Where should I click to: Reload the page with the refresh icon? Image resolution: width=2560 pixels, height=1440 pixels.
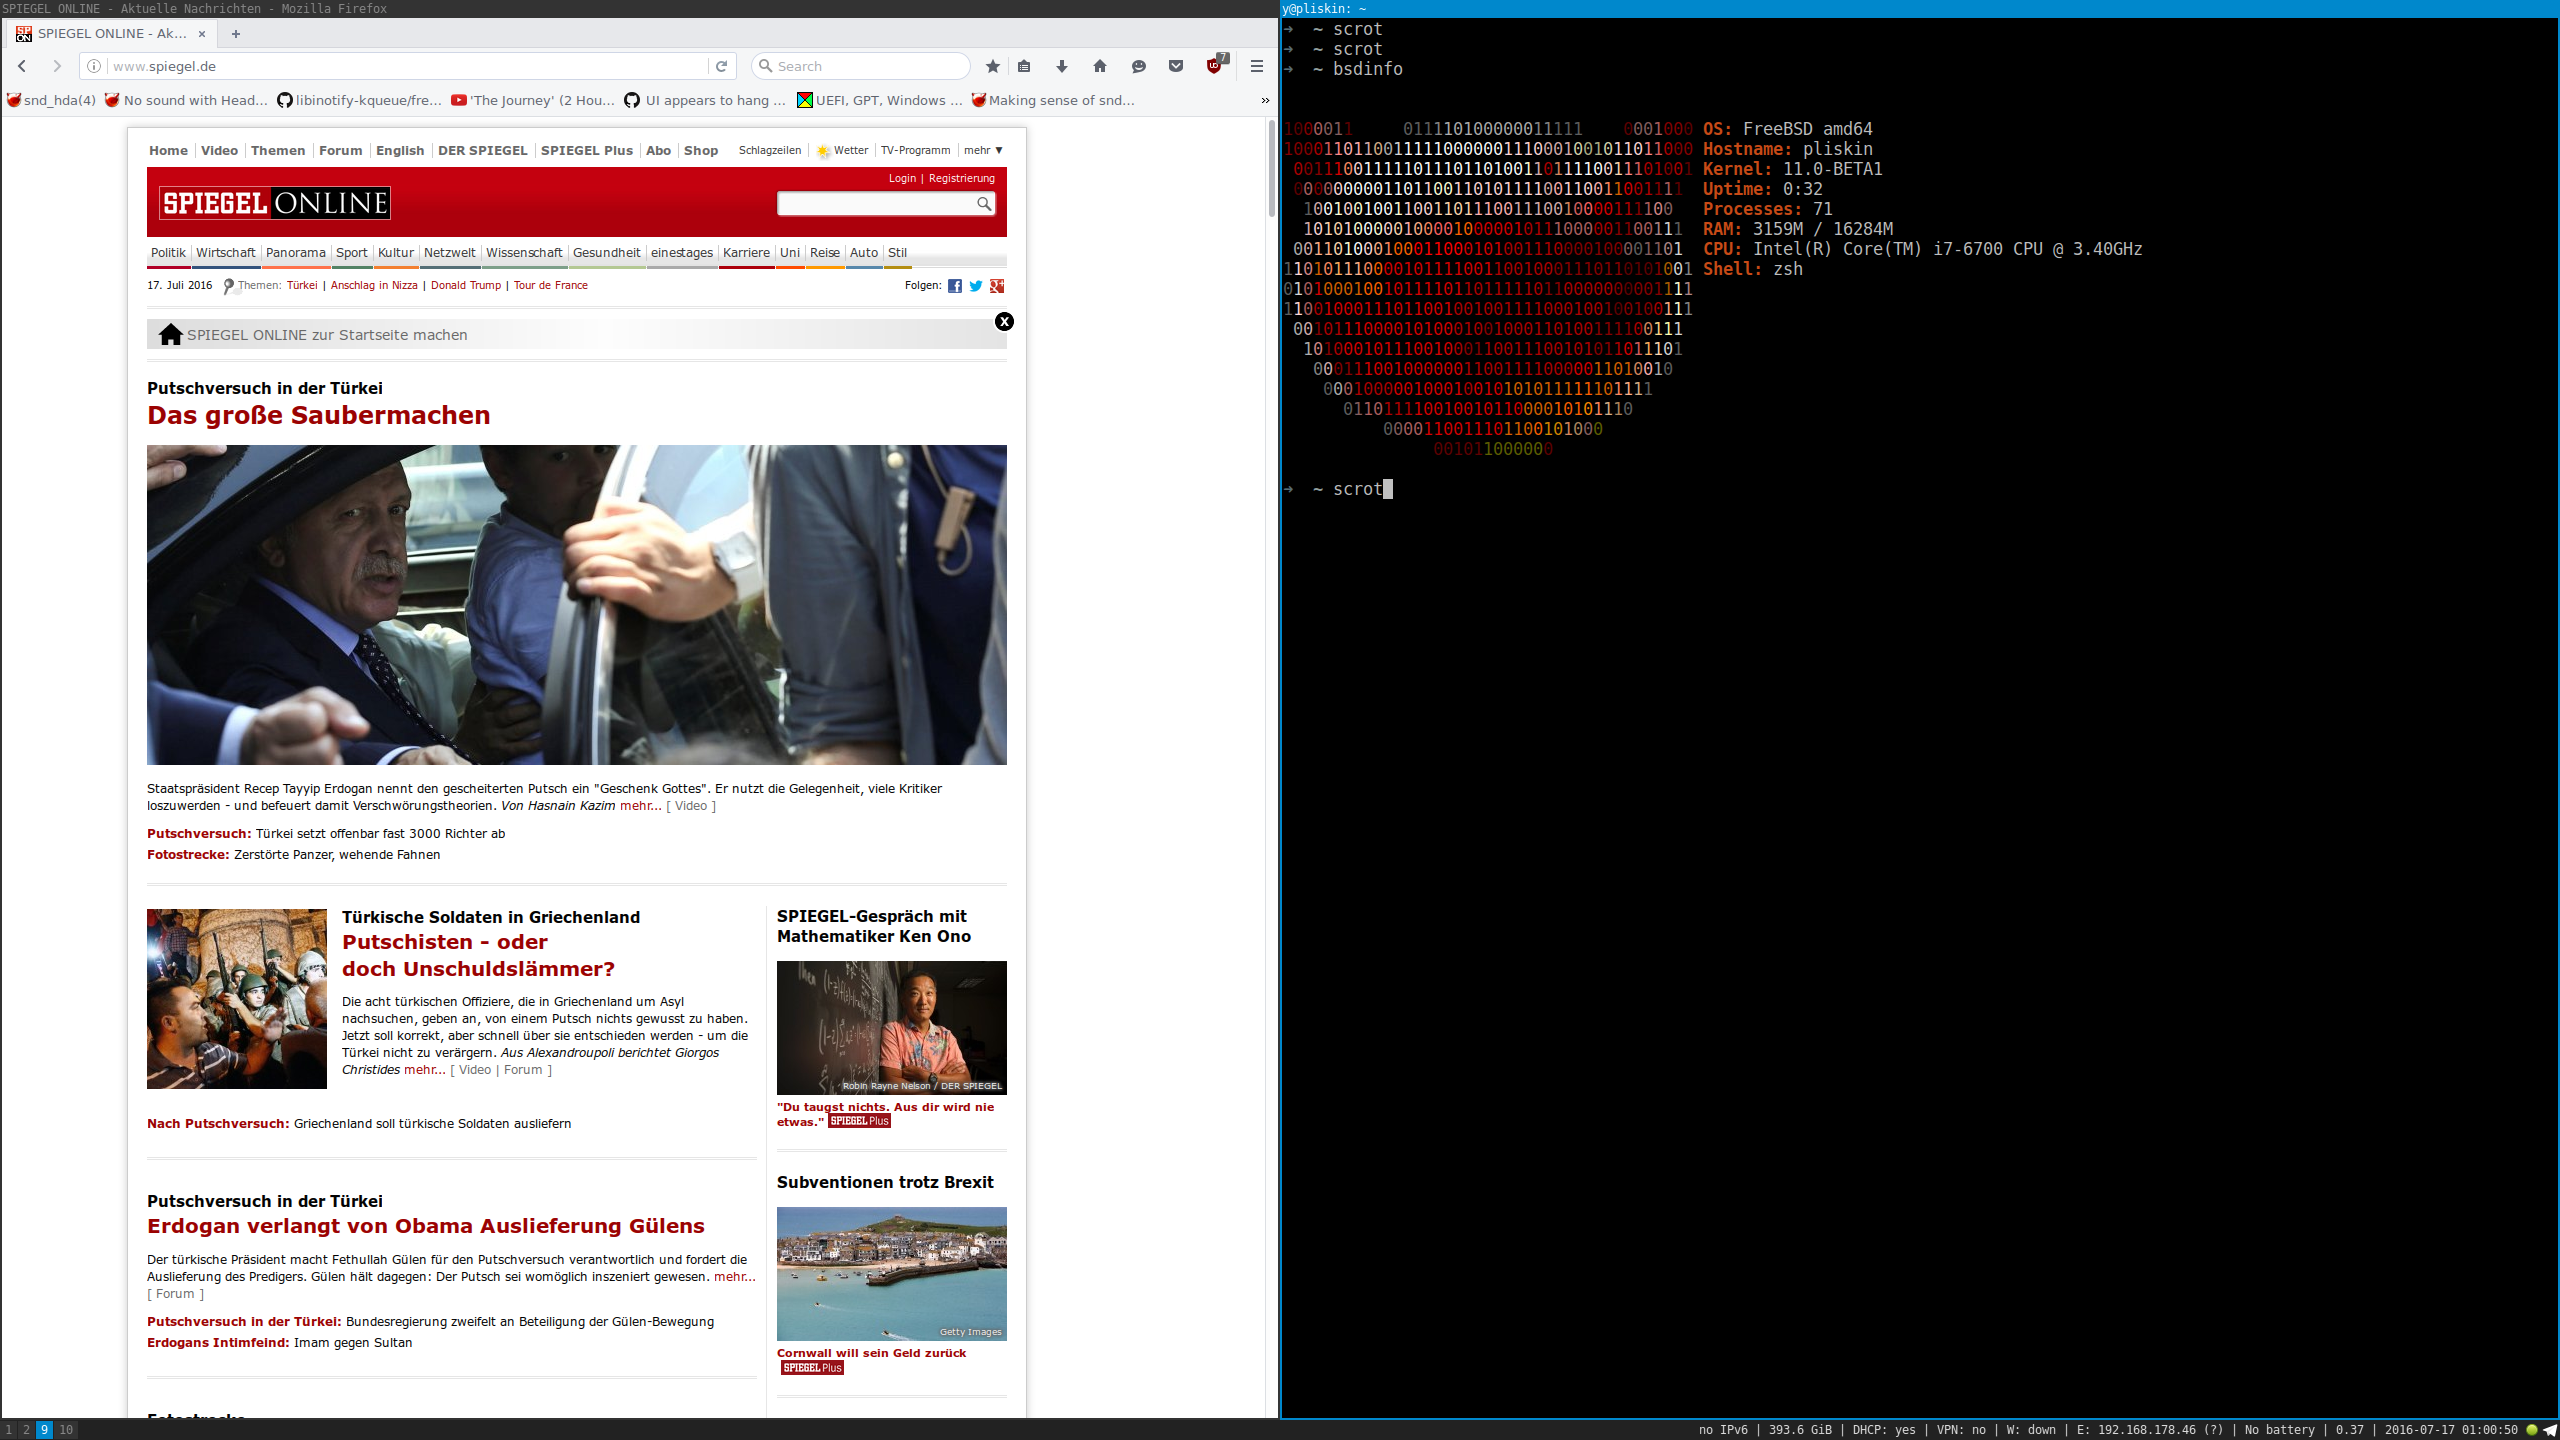click(721, 66)
